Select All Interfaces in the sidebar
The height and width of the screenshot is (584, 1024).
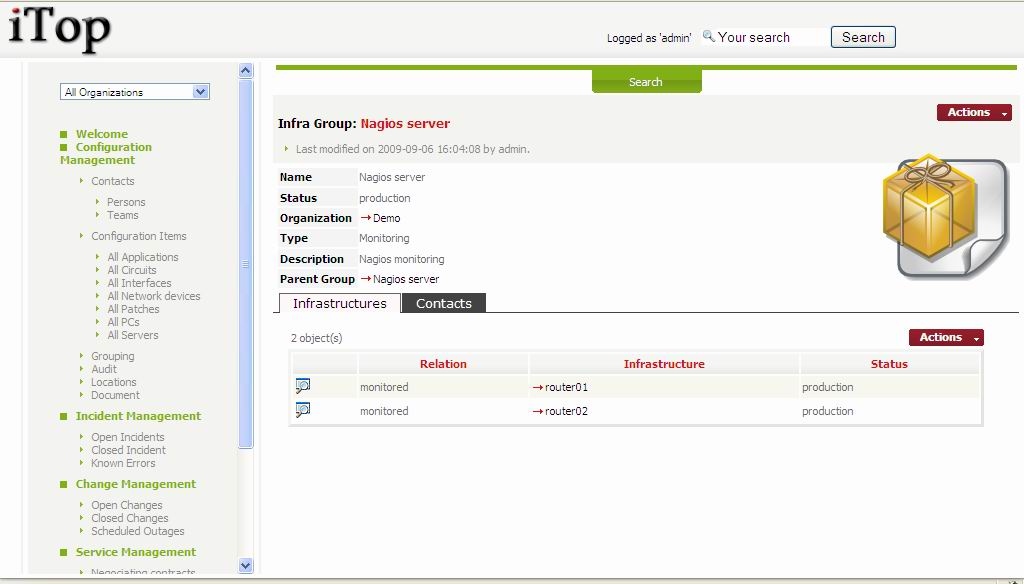(139, 283)
